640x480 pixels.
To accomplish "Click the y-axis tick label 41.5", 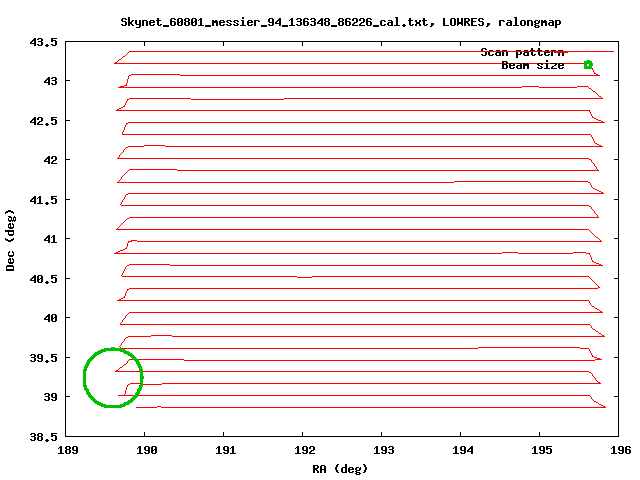I will [43, 200].
